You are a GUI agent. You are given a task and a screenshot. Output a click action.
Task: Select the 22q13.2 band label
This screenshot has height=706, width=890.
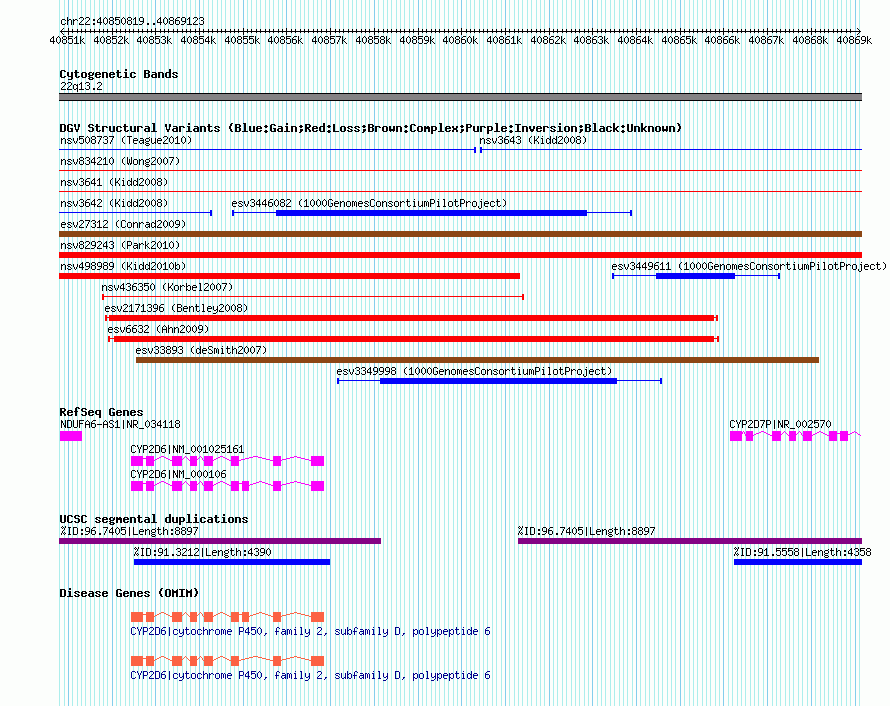pos(82,86)
